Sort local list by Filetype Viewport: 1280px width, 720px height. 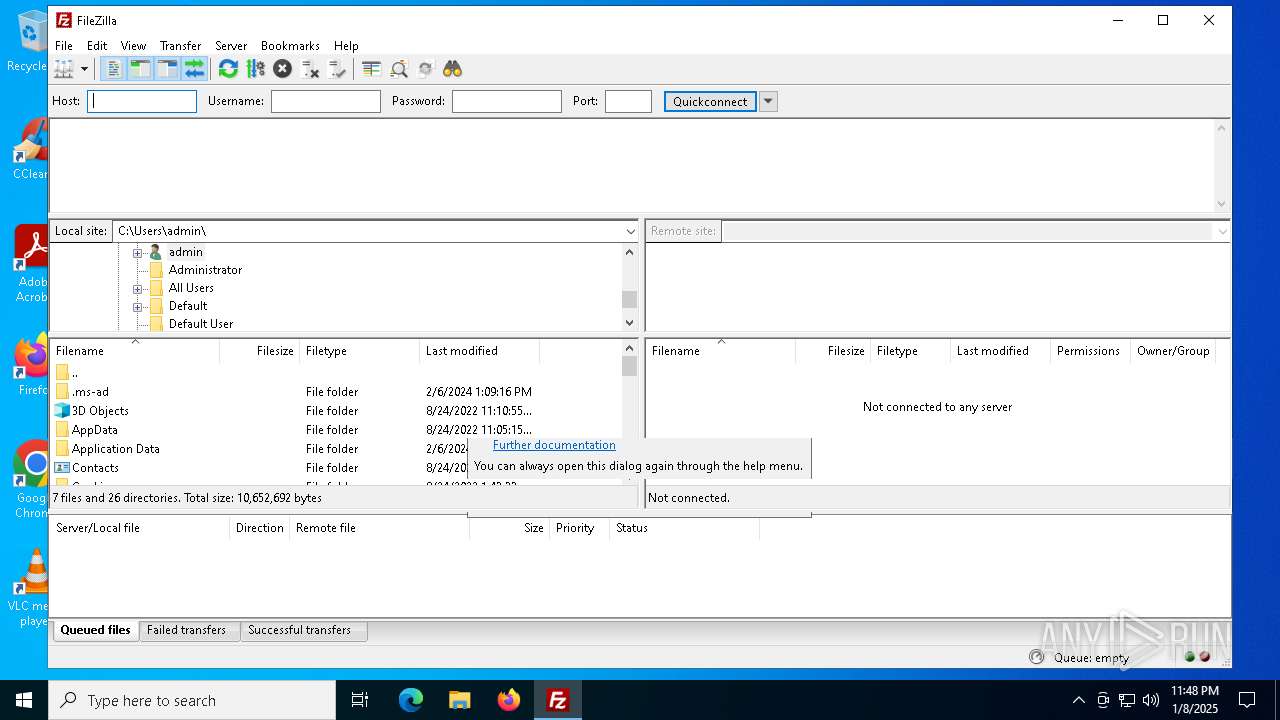click(x=360, y=351)
